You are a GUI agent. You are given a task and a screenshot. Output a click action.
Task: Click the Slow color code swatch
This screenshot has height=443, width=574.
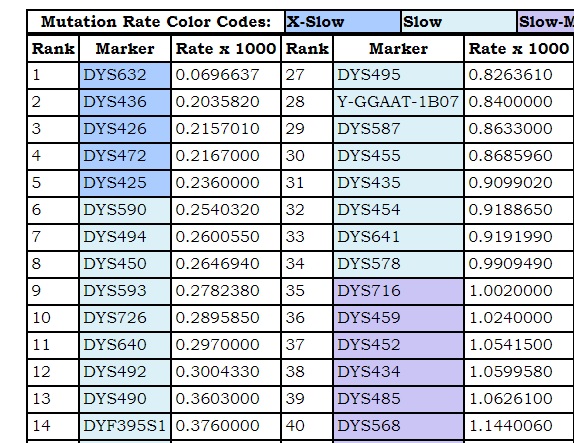(x=459, y=22)
